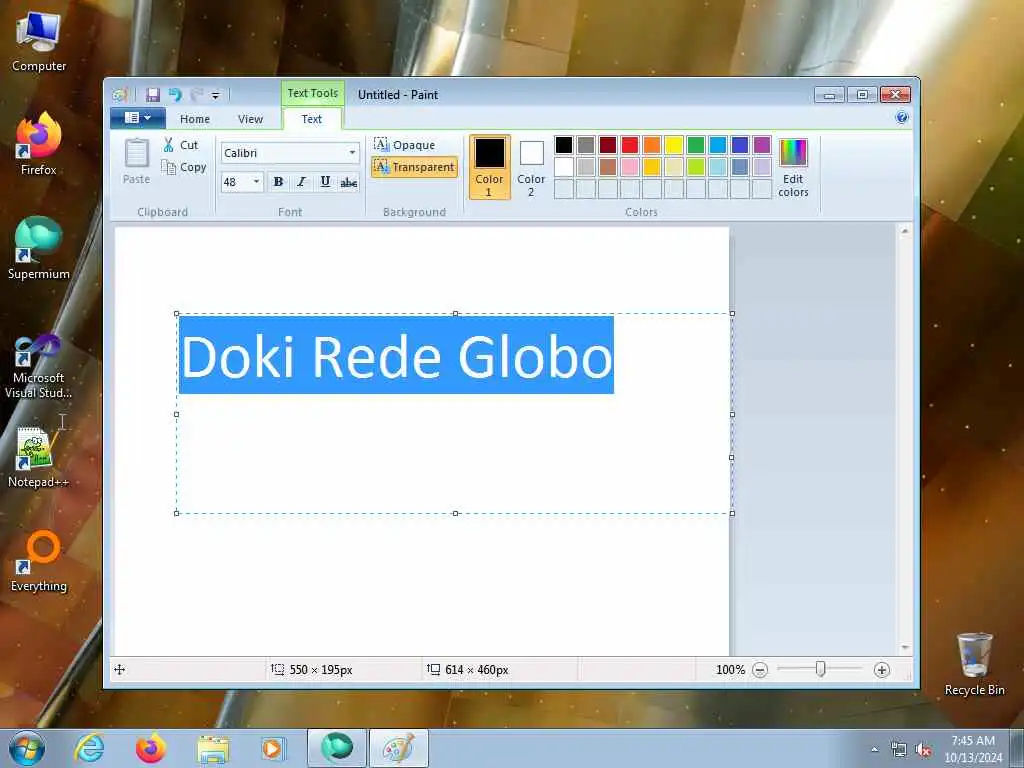Toggle Bold formatting
This screenshot has height=768, width=1024.
click(x=278, y=182)
